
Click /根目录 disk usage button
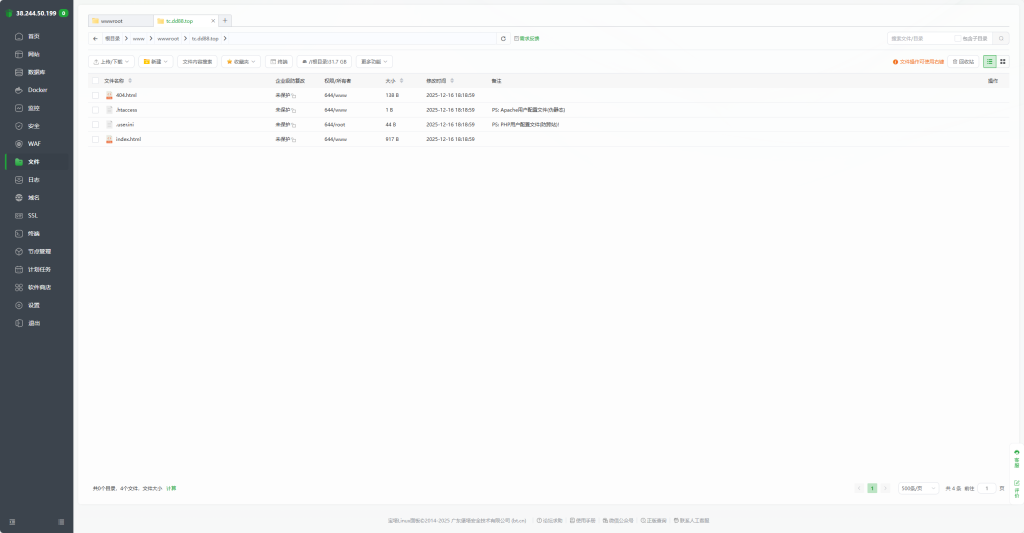coord(324,61)
